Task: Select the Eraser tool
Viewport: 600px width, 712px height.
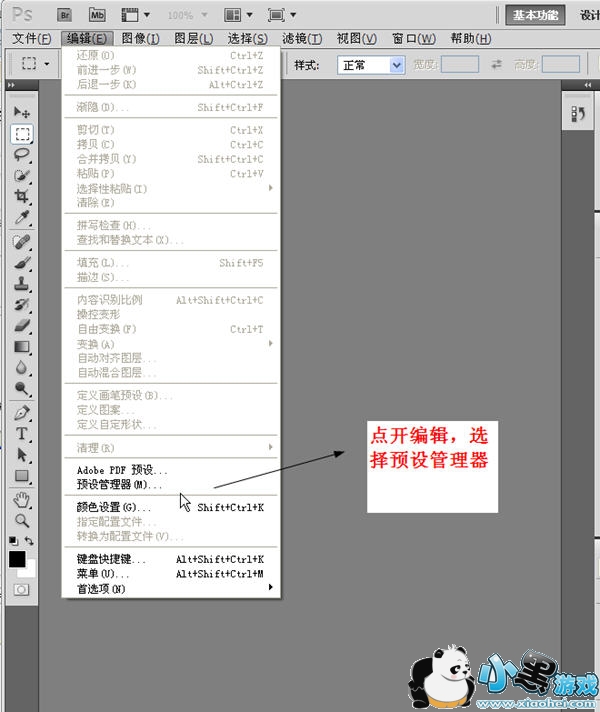Action: point(21,326)
